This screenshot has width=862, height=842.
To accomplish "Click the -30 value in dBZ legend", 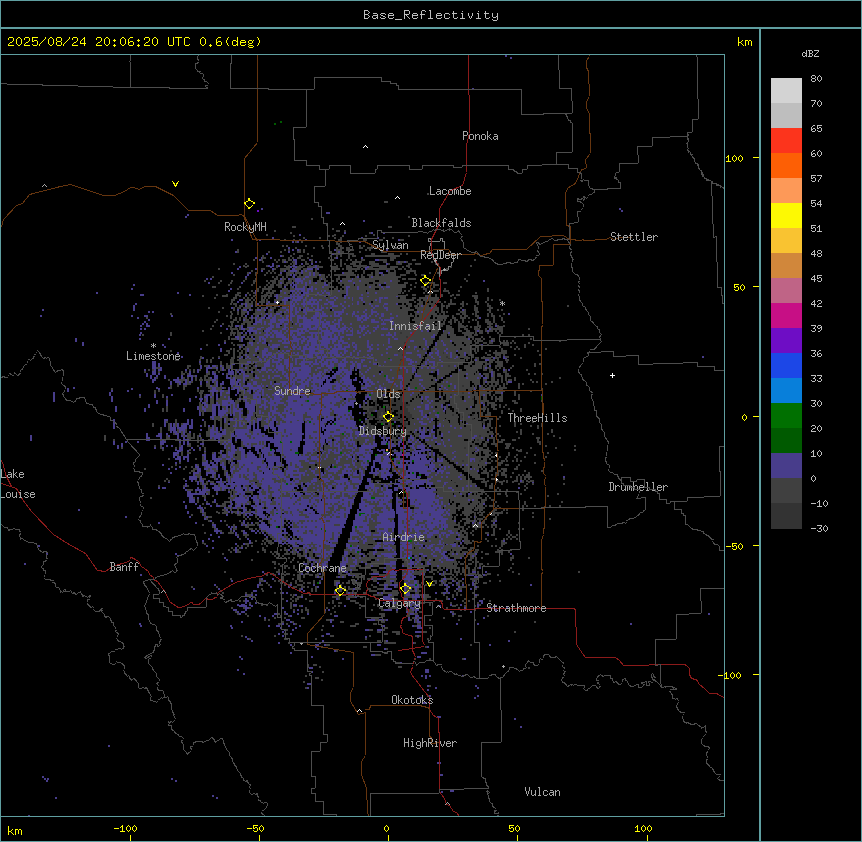I will 819,528.
